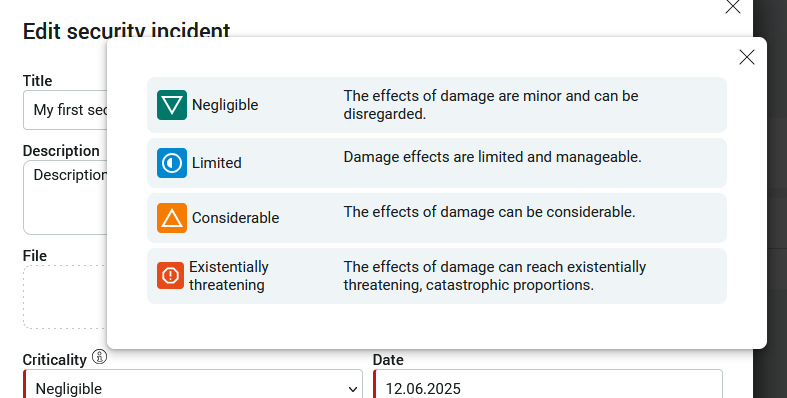Select the Limited label text
This screenshot has width=787, height=398.
tap(217, 163)
